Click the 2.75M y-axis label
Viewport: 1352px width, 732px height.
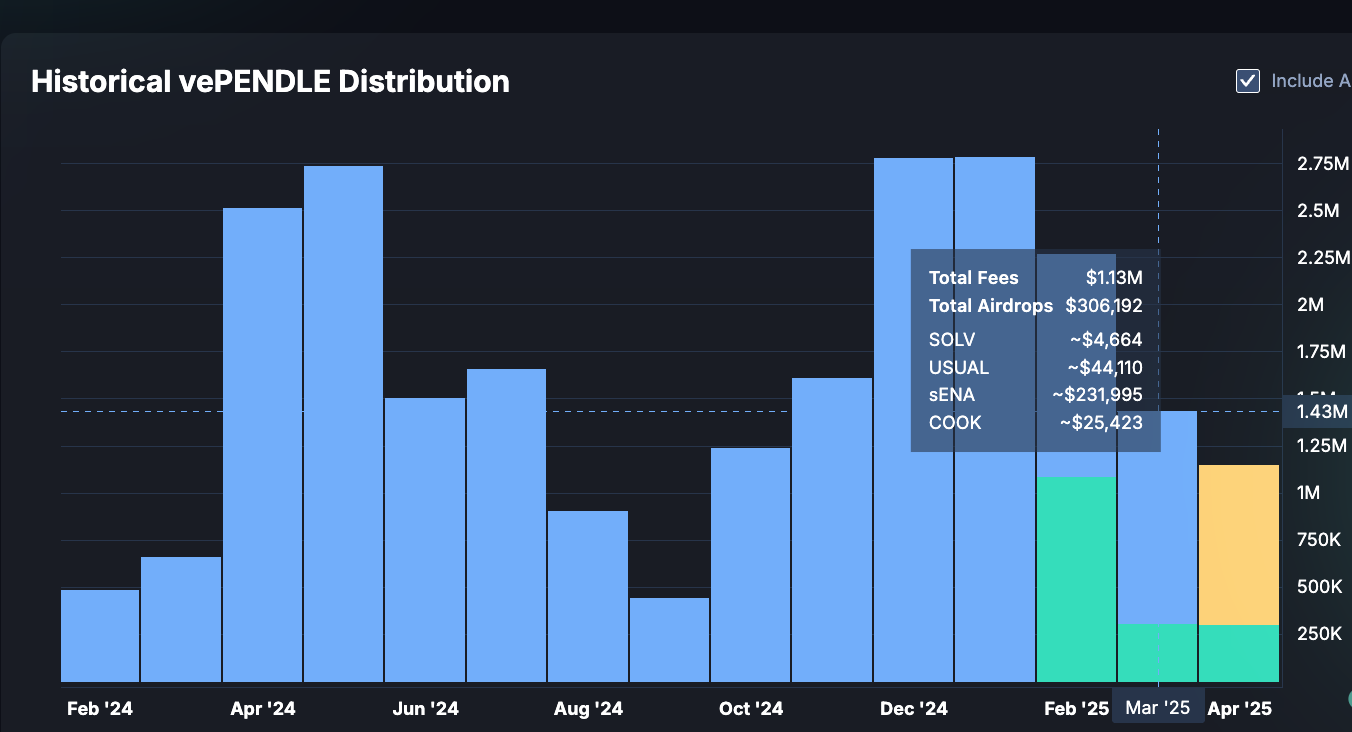click(1323, 164)
